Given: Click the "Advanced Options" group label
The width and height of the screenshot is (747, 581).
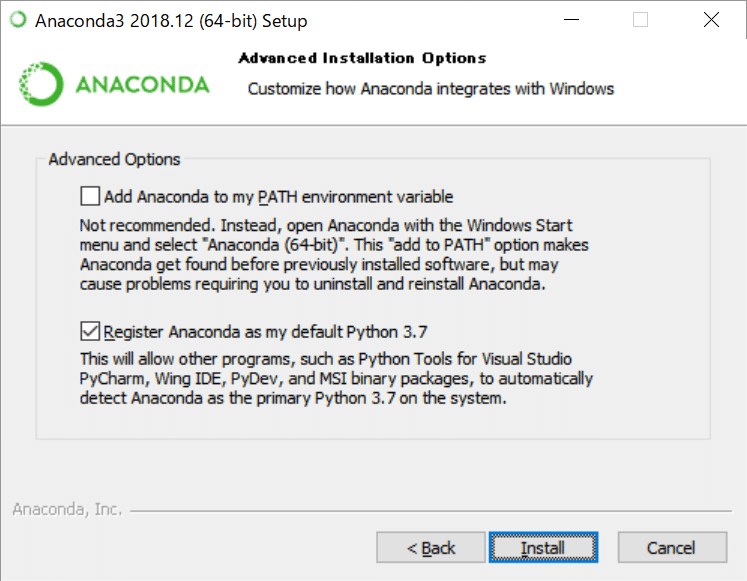Looking at the screenshot, I should (114, 159).
